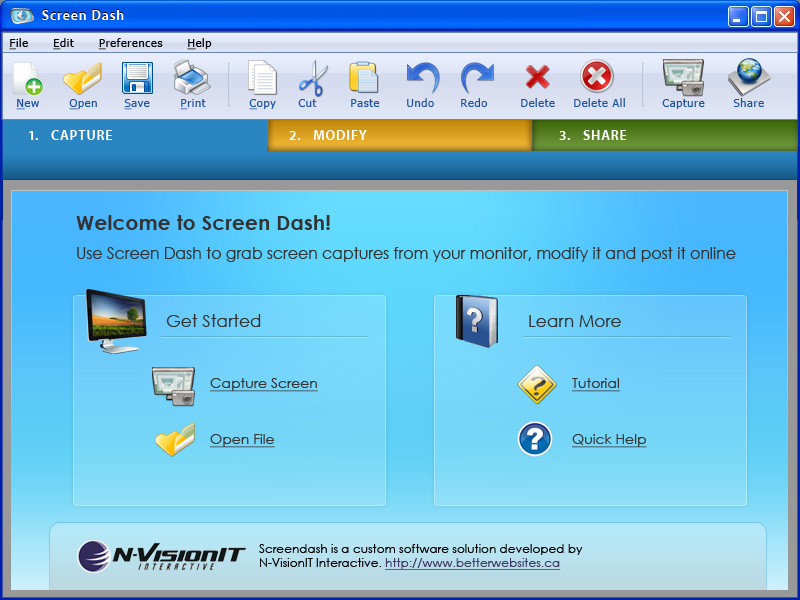Switch to the 3. SHARE tab
This screenshot has width=800, height=600.
(664, 135)
